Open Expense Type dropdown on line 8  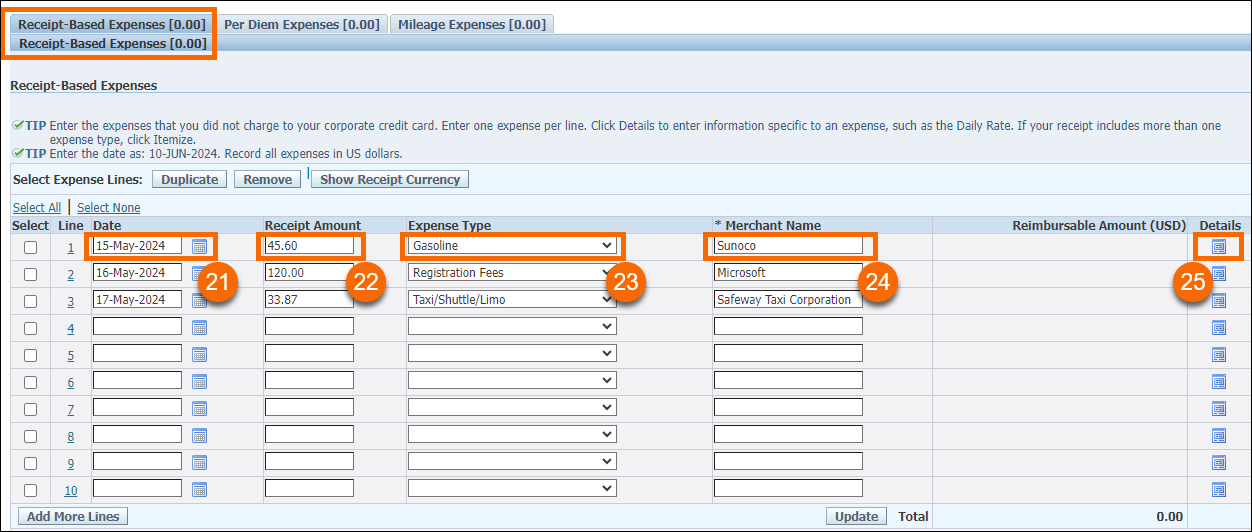[x=512, y=434]
